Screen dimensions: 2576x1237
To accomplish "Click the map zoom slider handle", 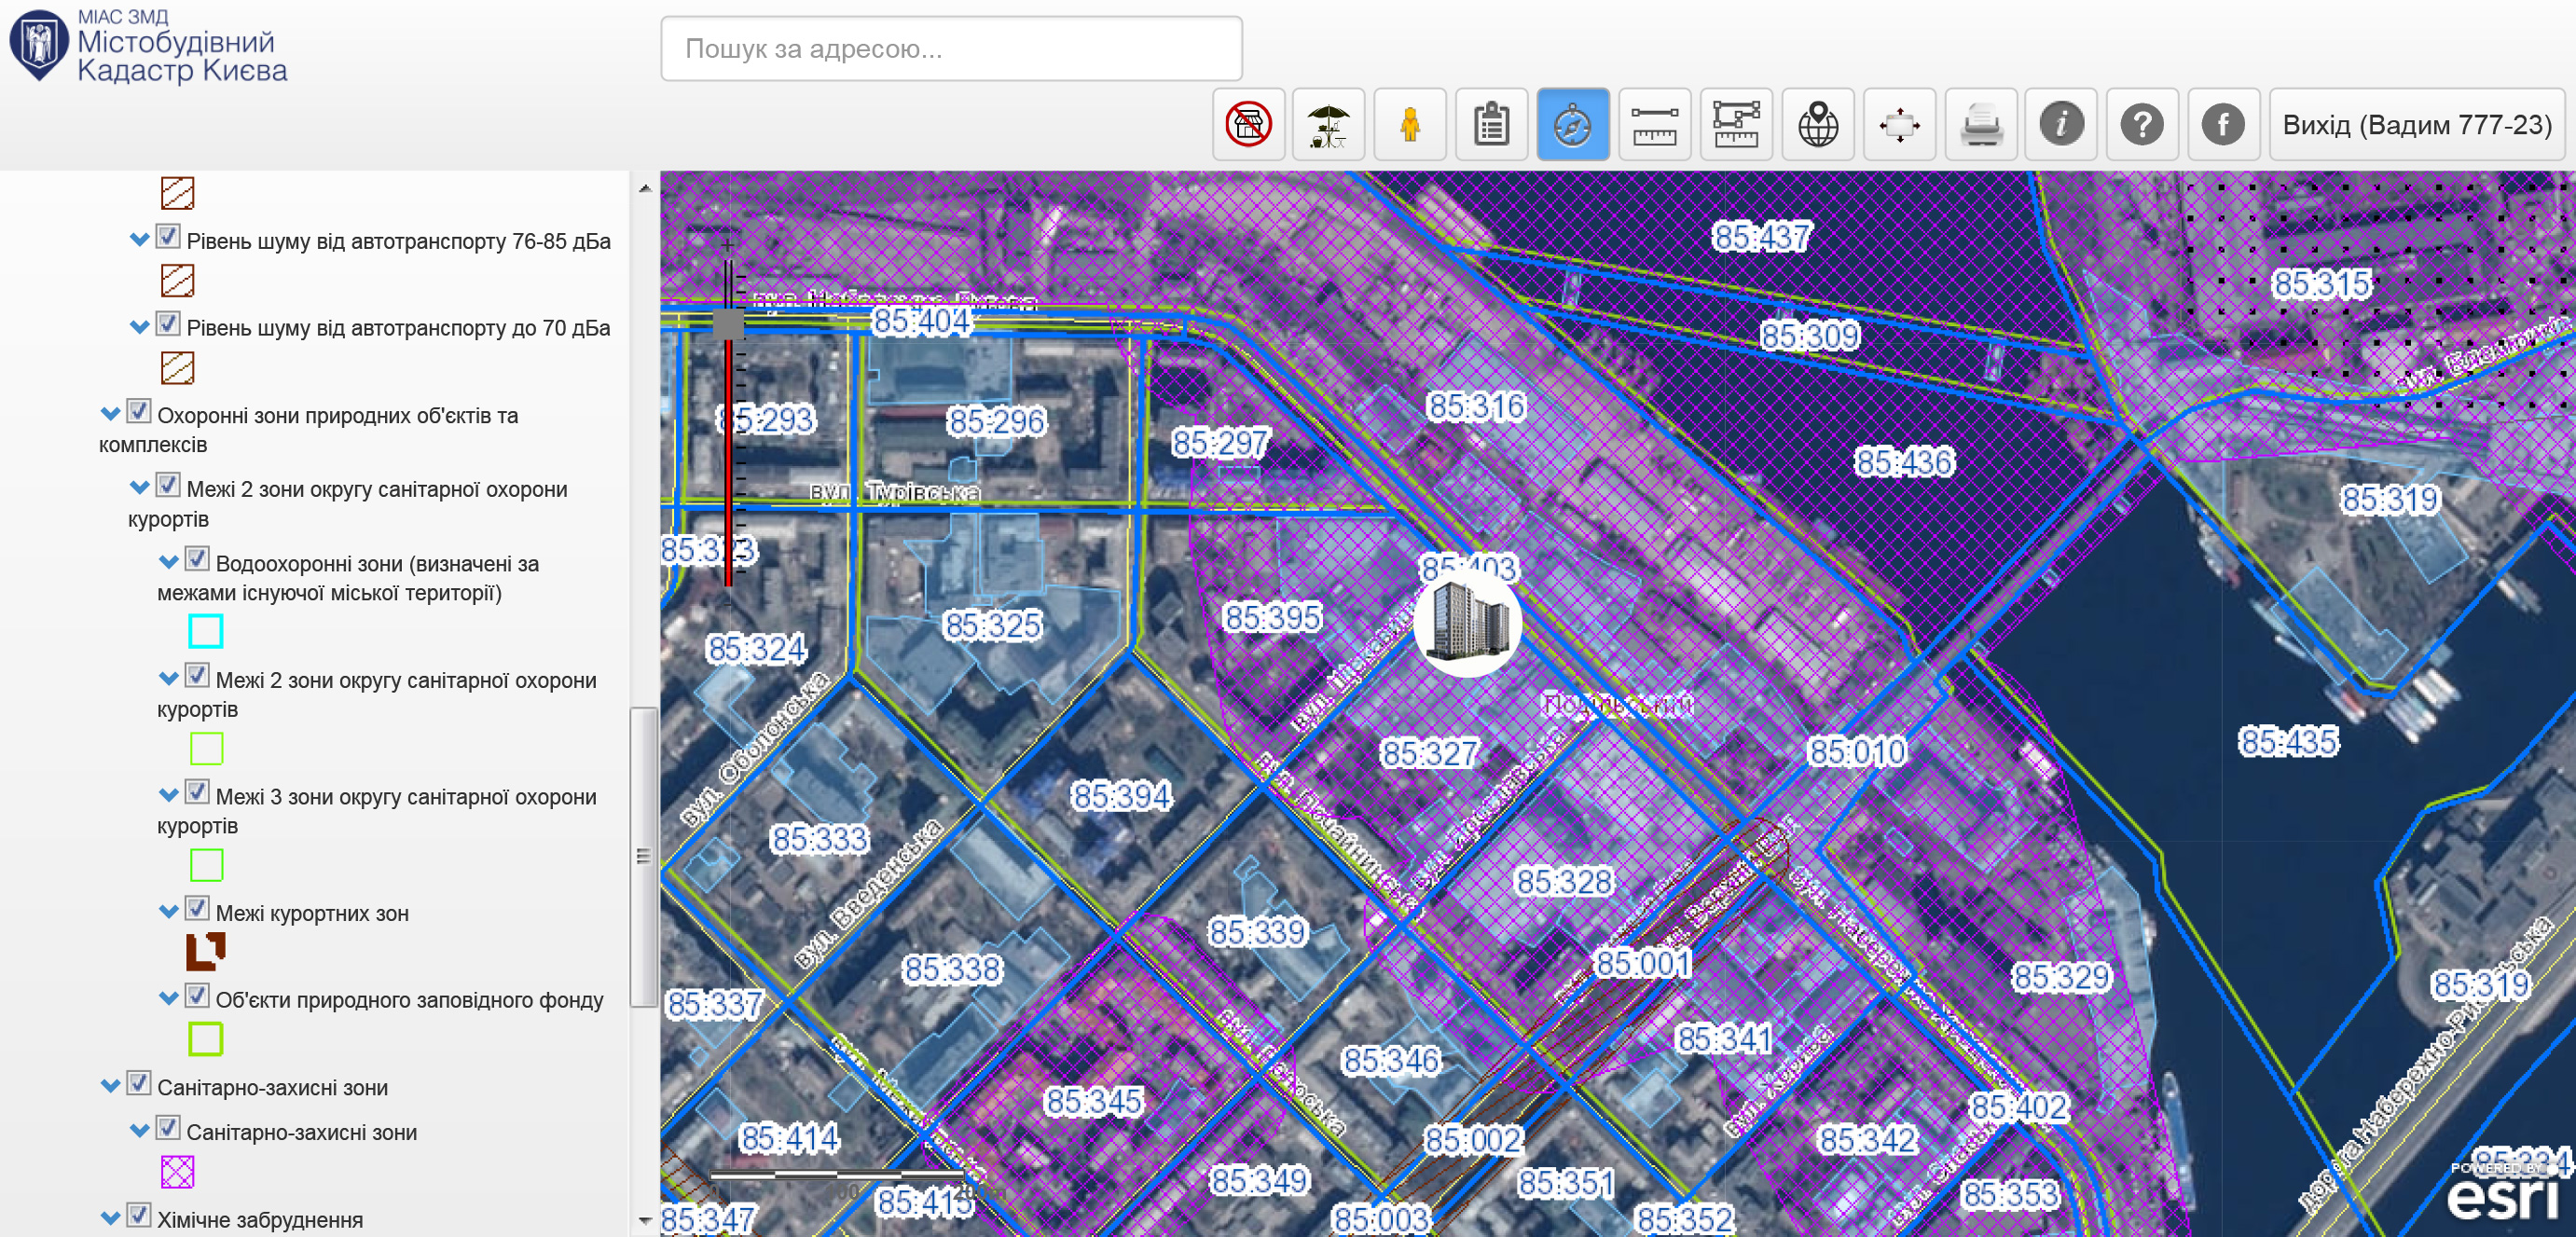I will pyautogui.click(x=728, y=323).
